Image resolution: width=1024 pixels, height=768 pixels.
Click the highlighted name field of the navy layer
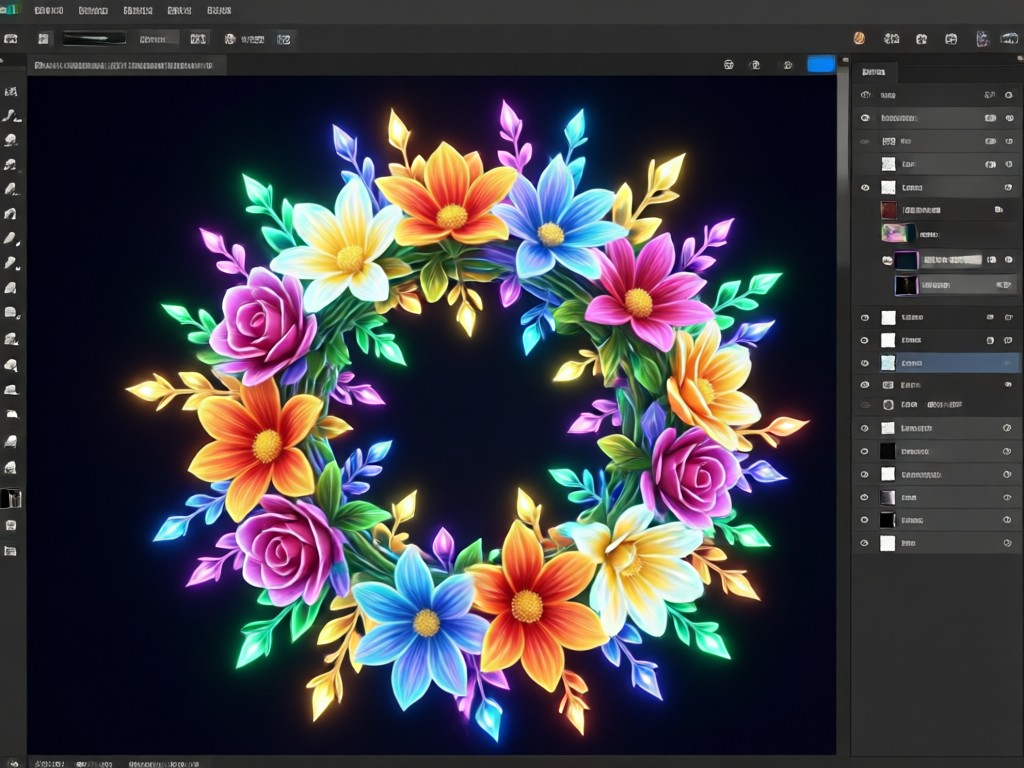coord(952,260)
